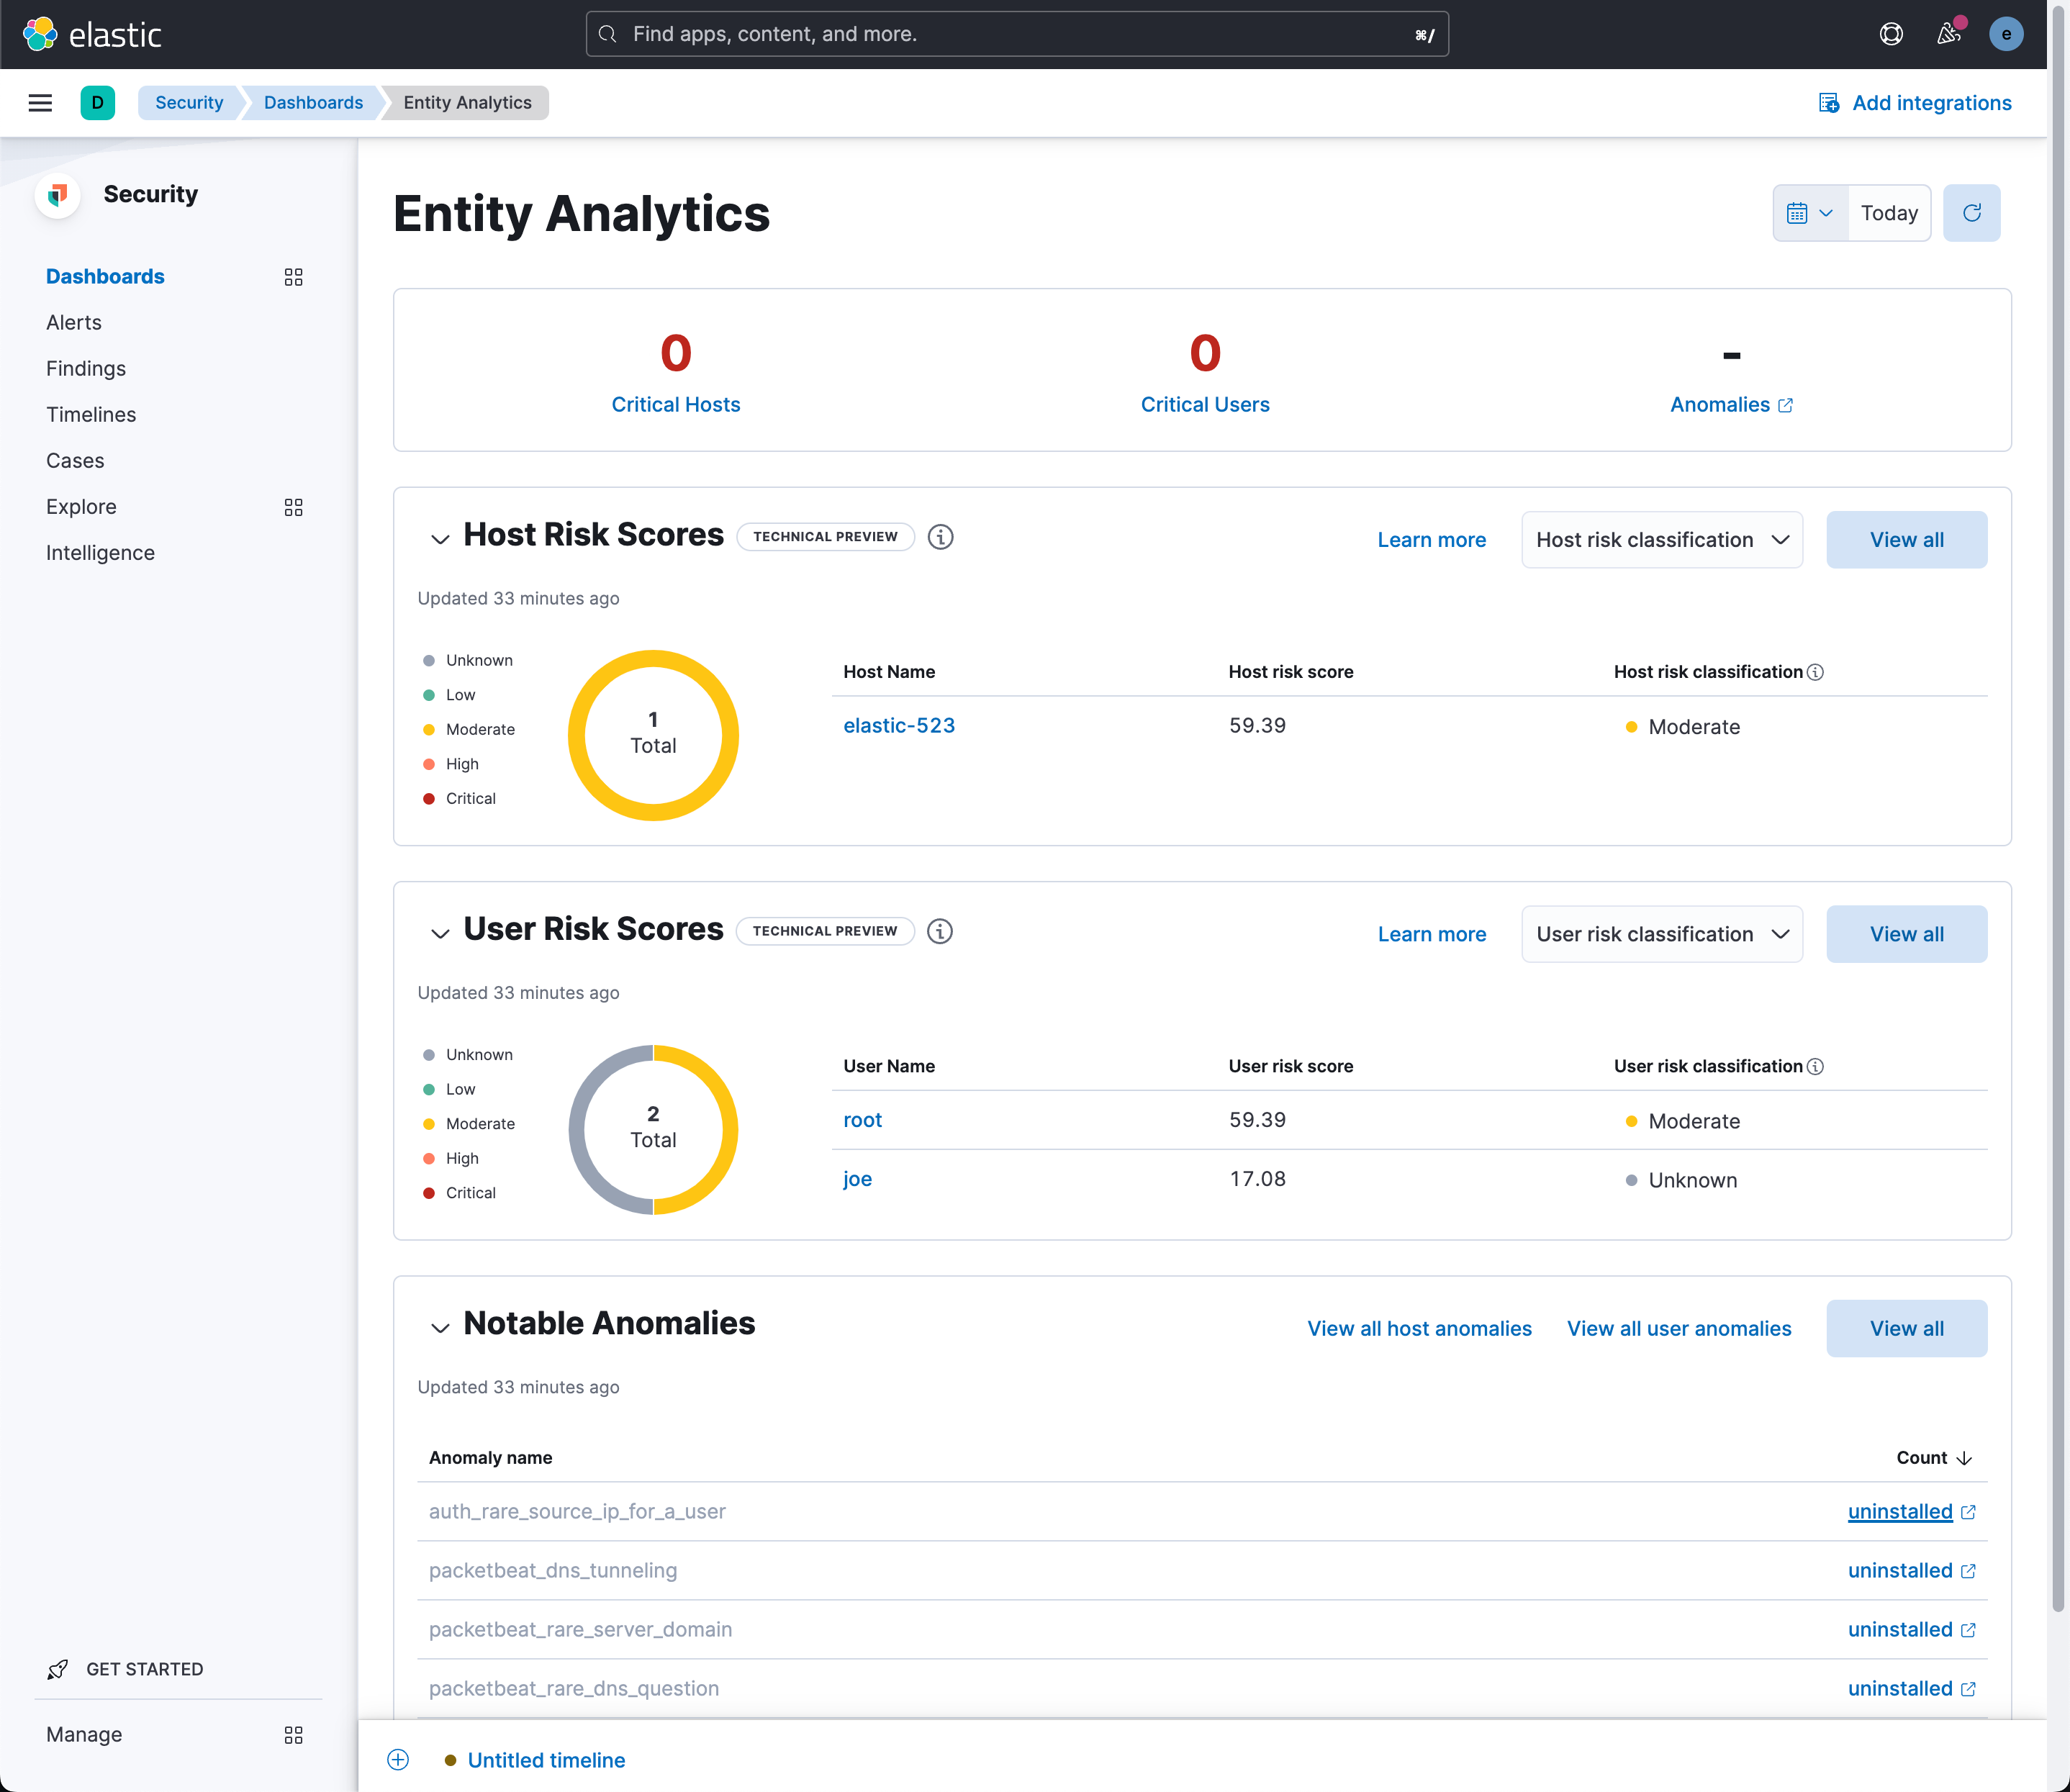Viewport: 2070px width, 1792px height.
Task: Open Findings in the sidebar
Action: tap(86, 369)
